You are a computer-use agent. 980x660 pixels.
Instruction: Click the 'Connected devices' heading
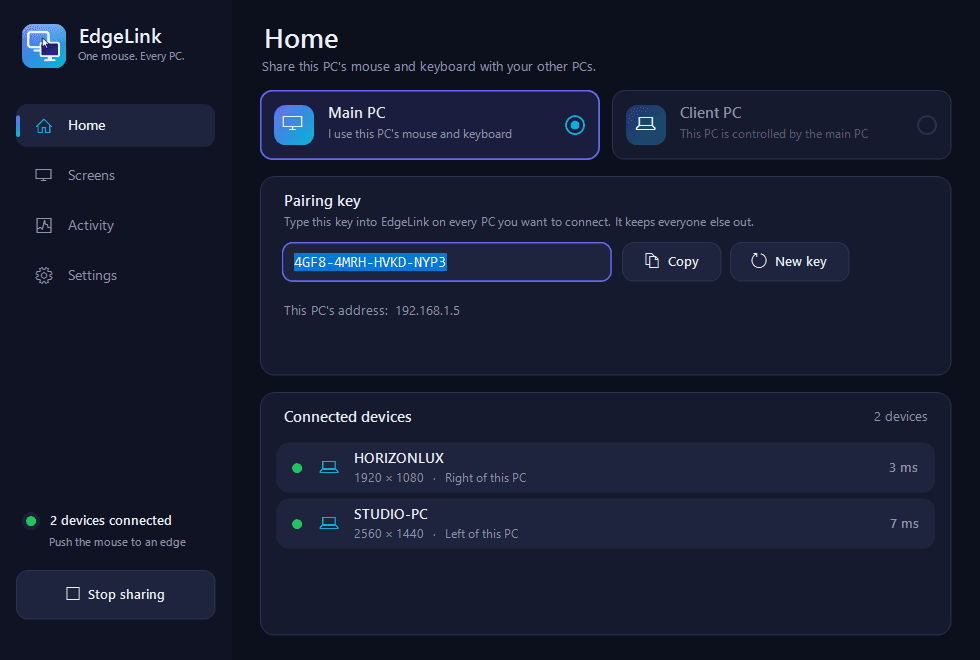click(348, 417)
